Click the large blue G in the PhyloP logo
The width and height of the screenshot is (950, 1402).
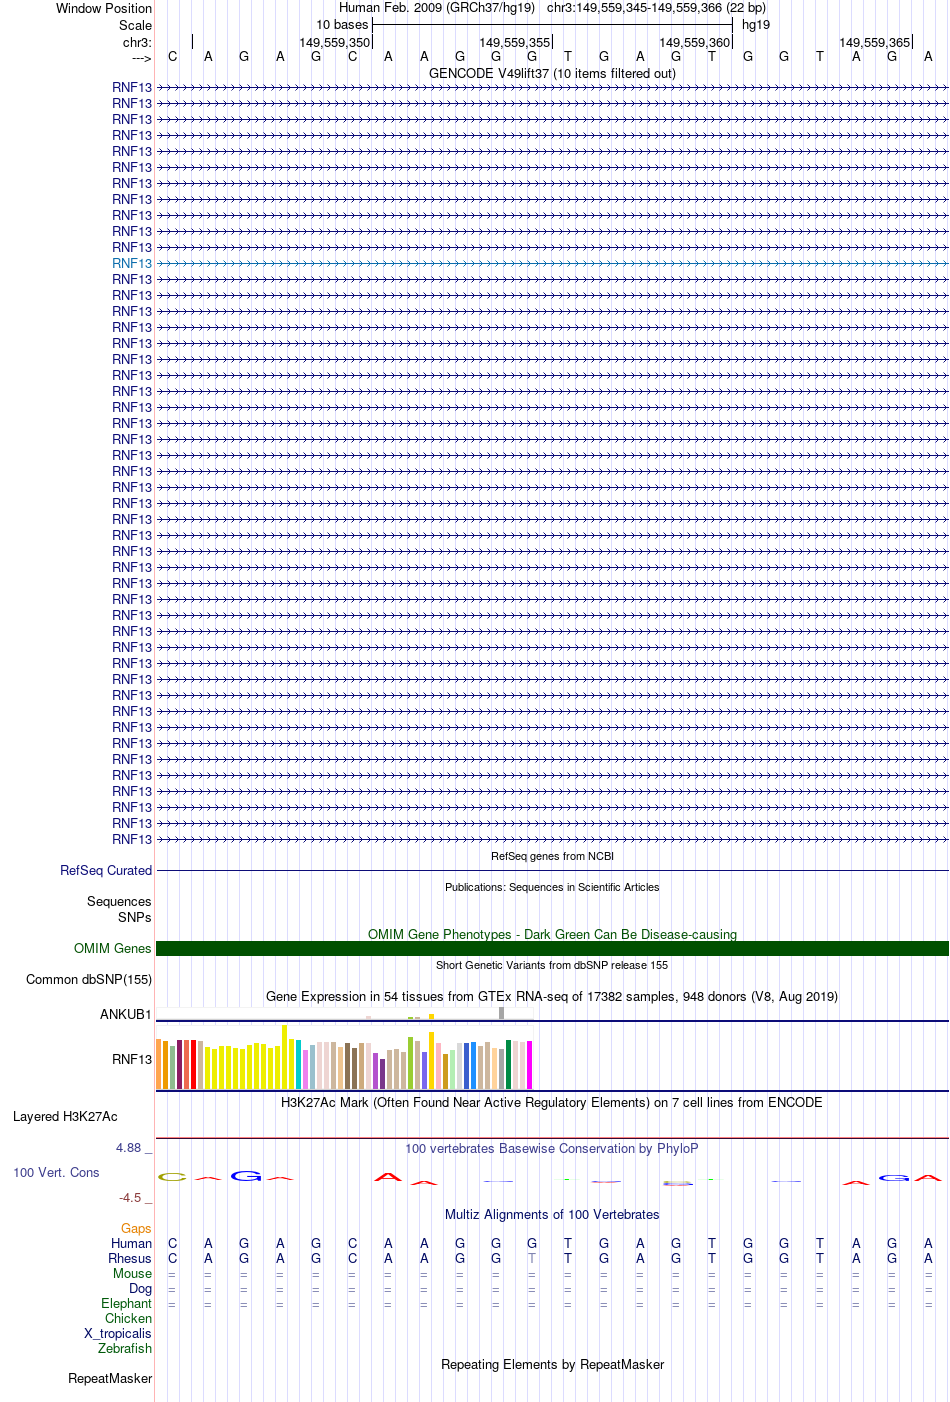coord(245,1176)
